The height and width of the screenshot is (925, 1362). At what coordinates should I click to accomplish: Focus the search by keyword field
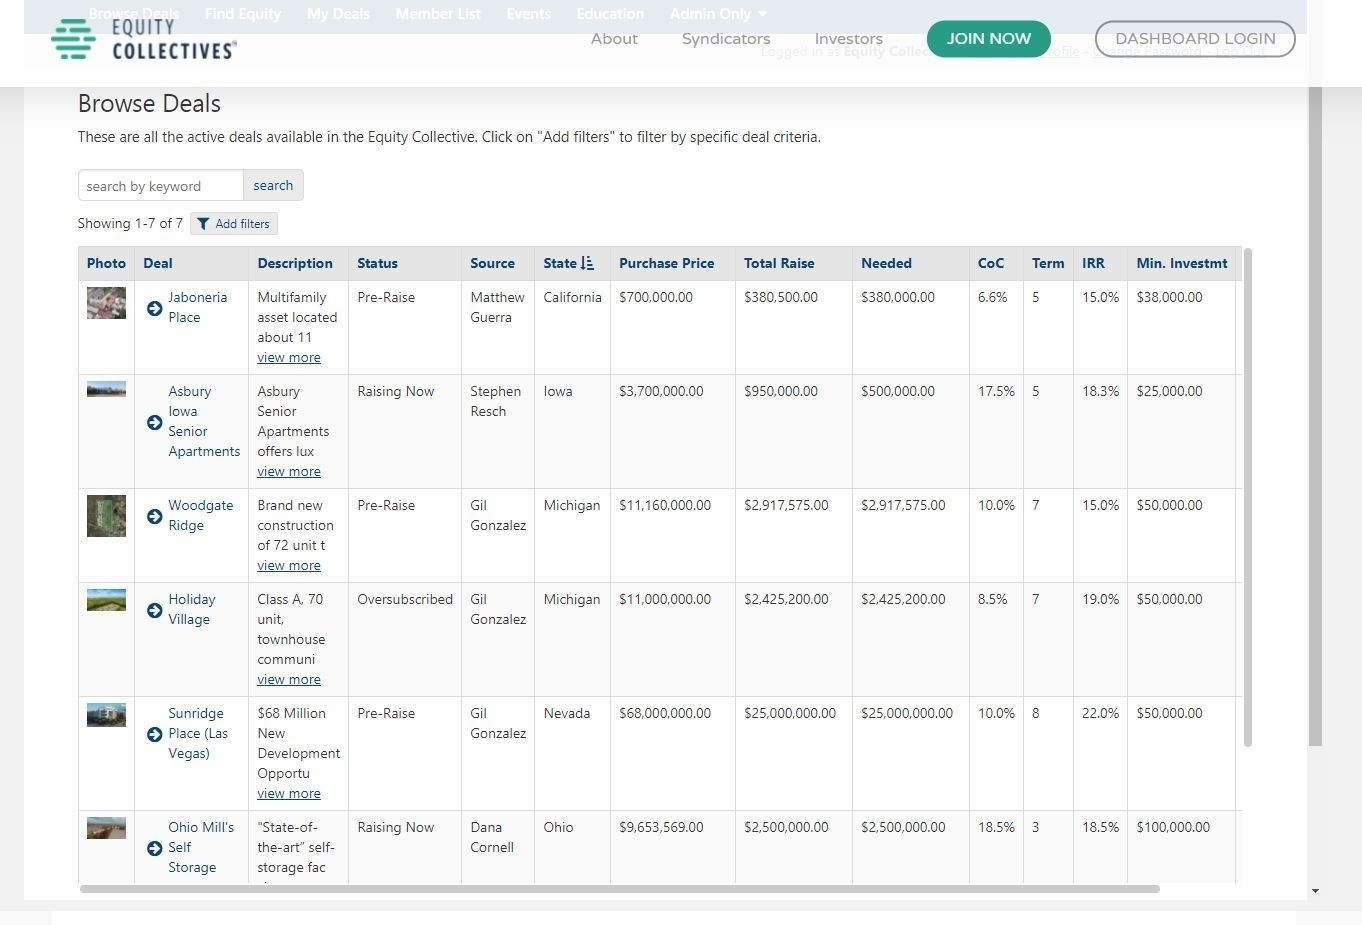pyautogui.click(x=160, y=185)
